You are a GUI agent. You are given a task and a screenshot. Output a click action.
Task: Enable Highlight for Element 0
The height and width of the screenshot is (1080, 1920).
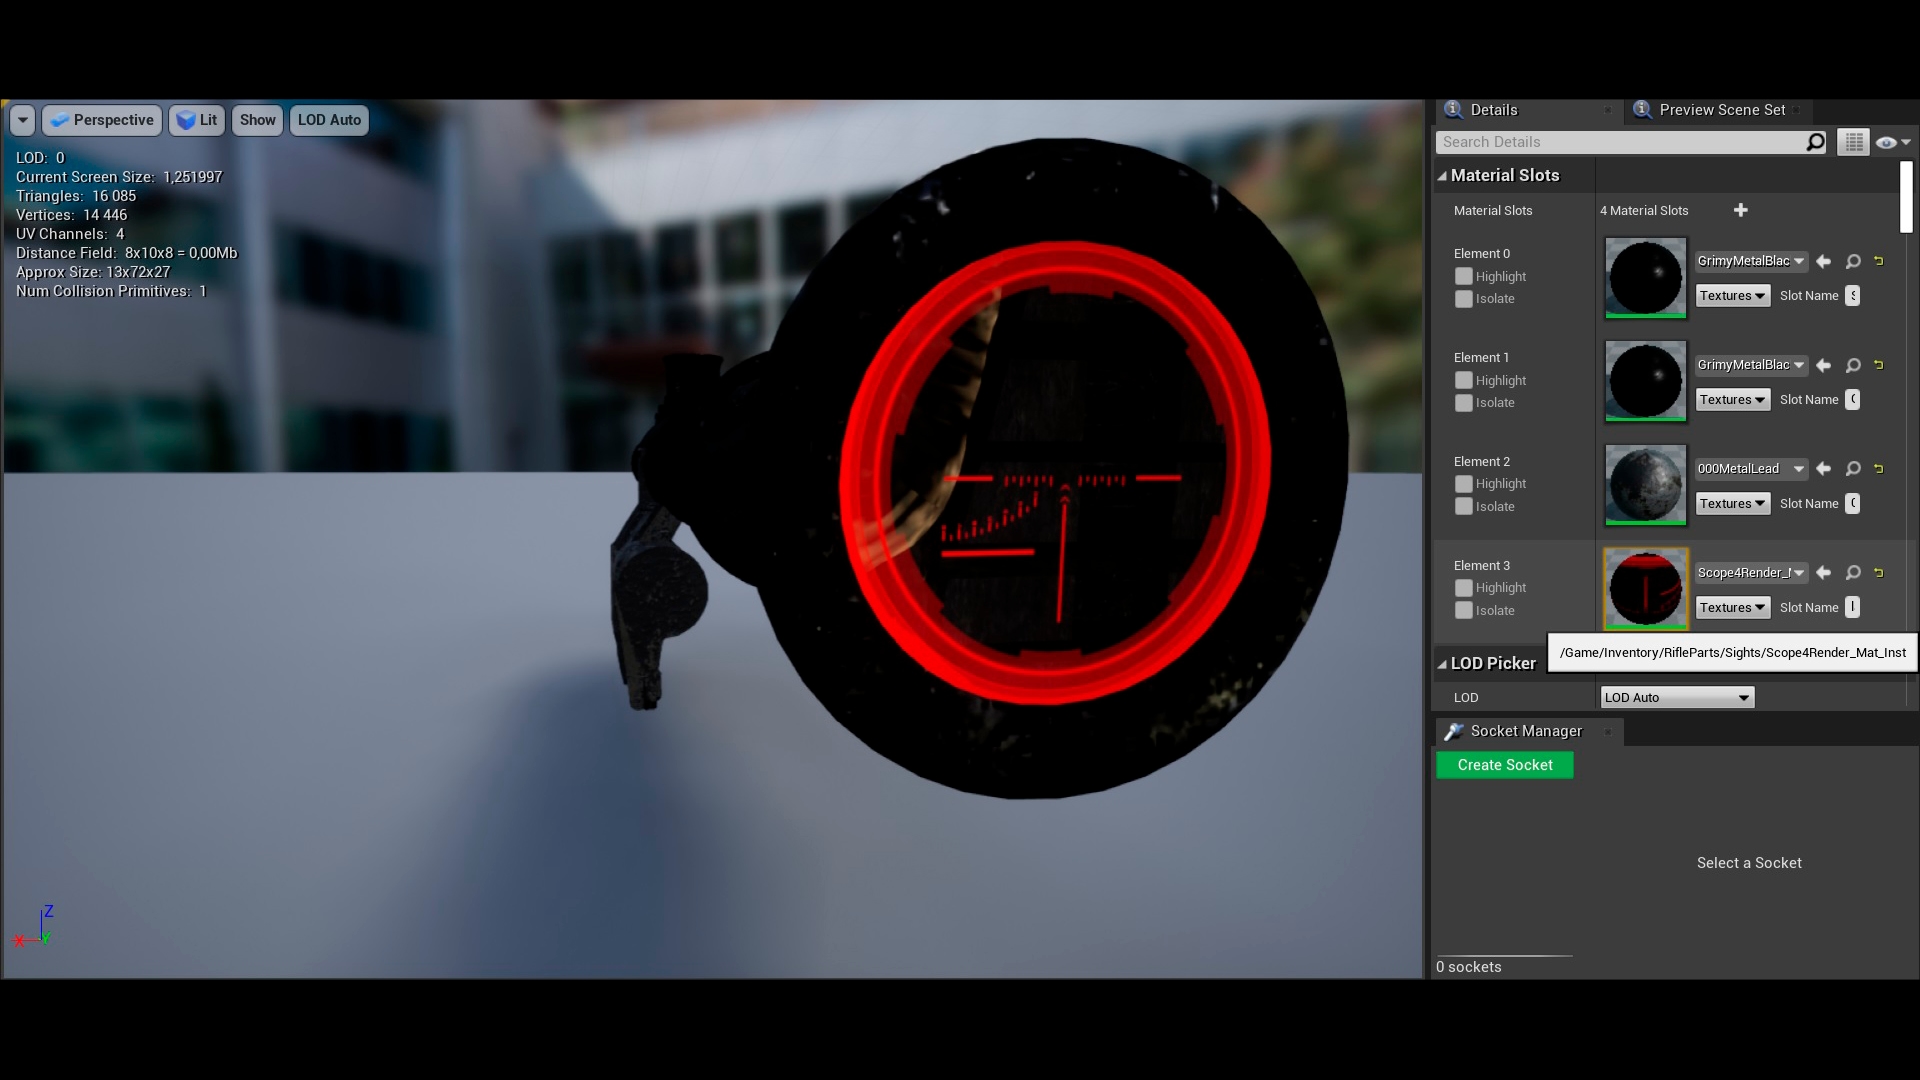1463,276
